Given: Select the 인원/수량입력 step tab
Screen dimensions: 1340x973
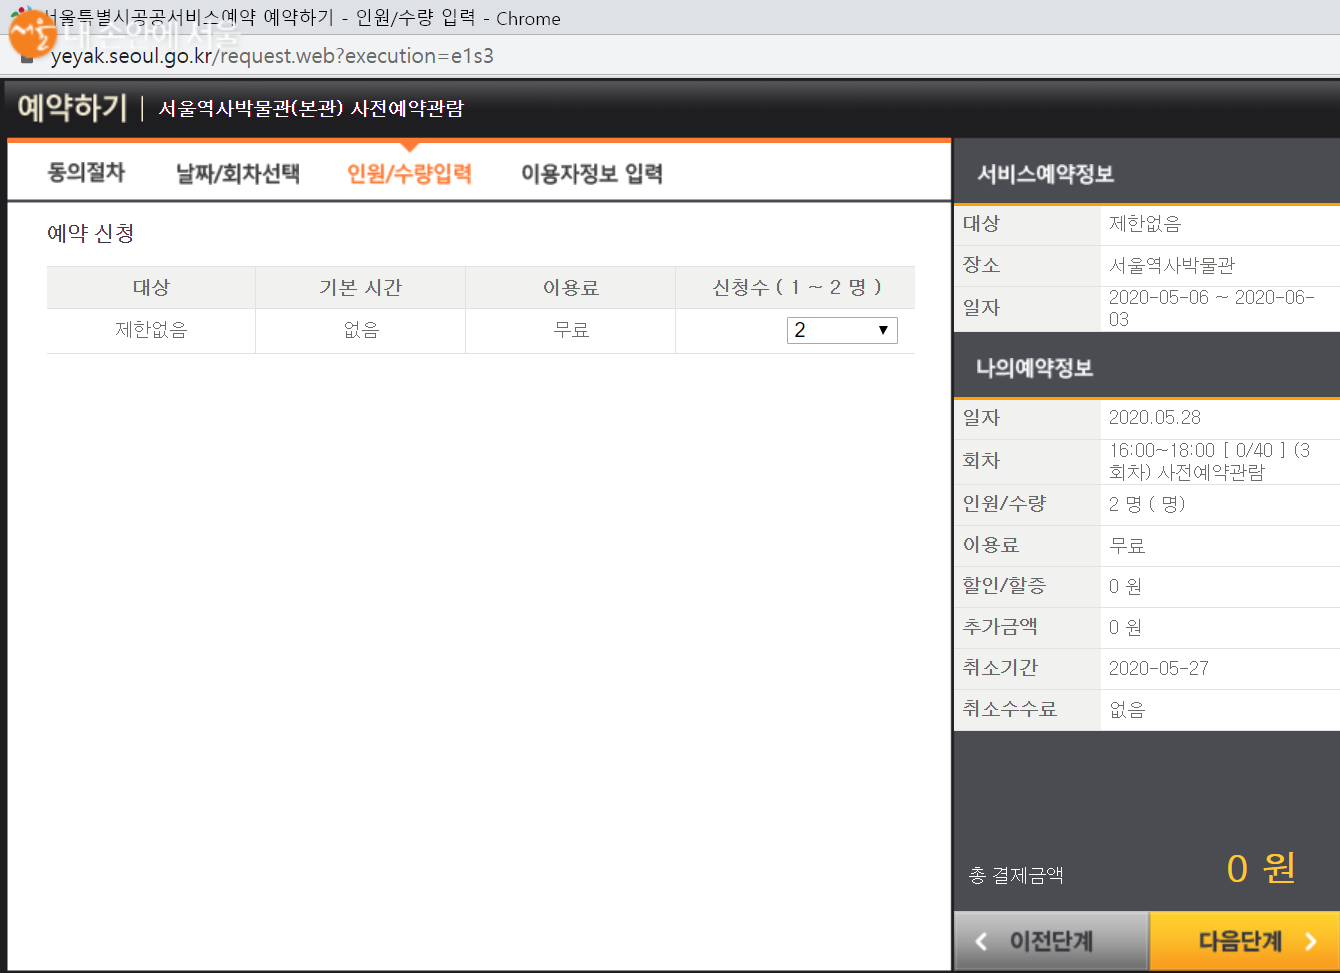Looking at the screenshot, I should click(409, 173).
